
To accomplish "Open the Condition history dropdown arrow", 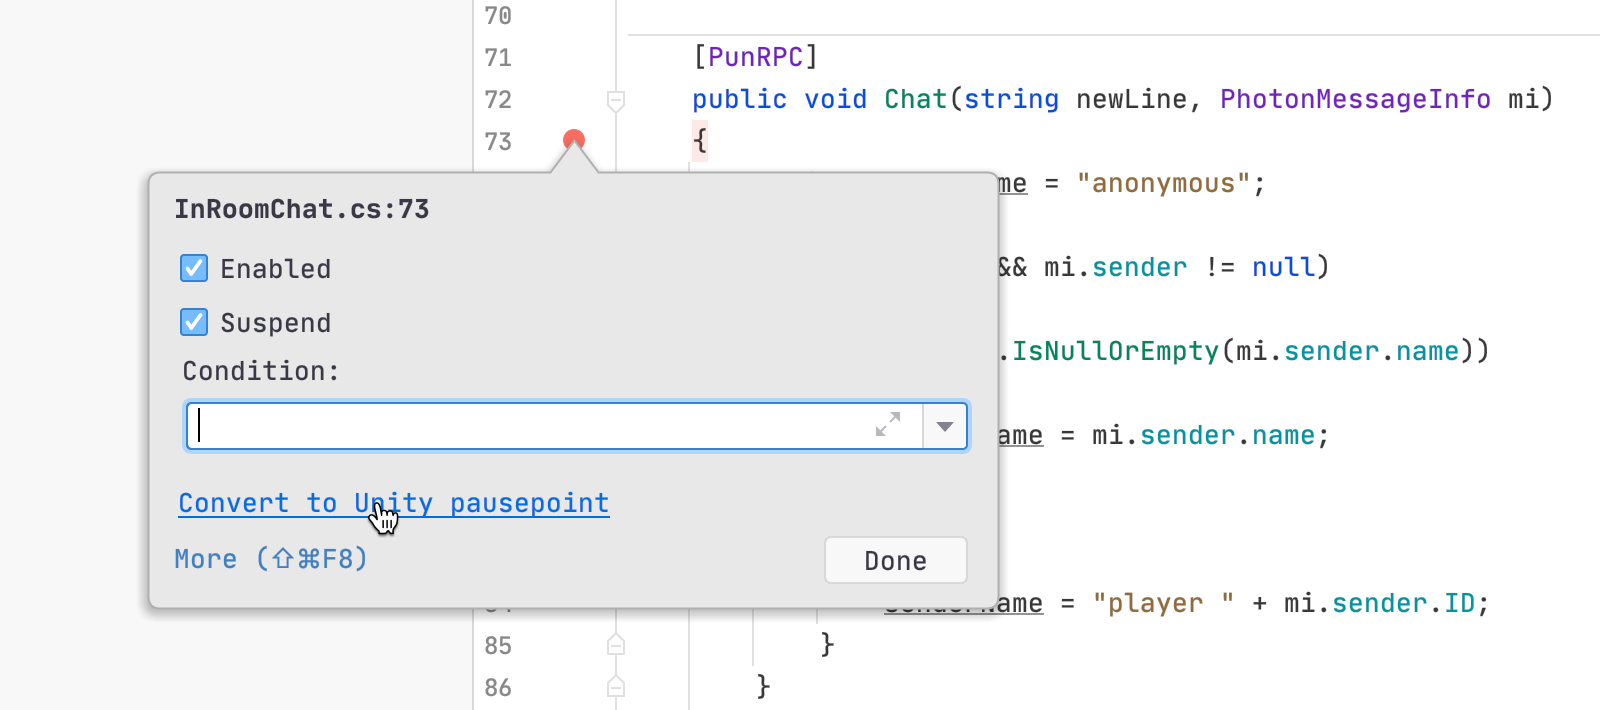I will (945, 427).
